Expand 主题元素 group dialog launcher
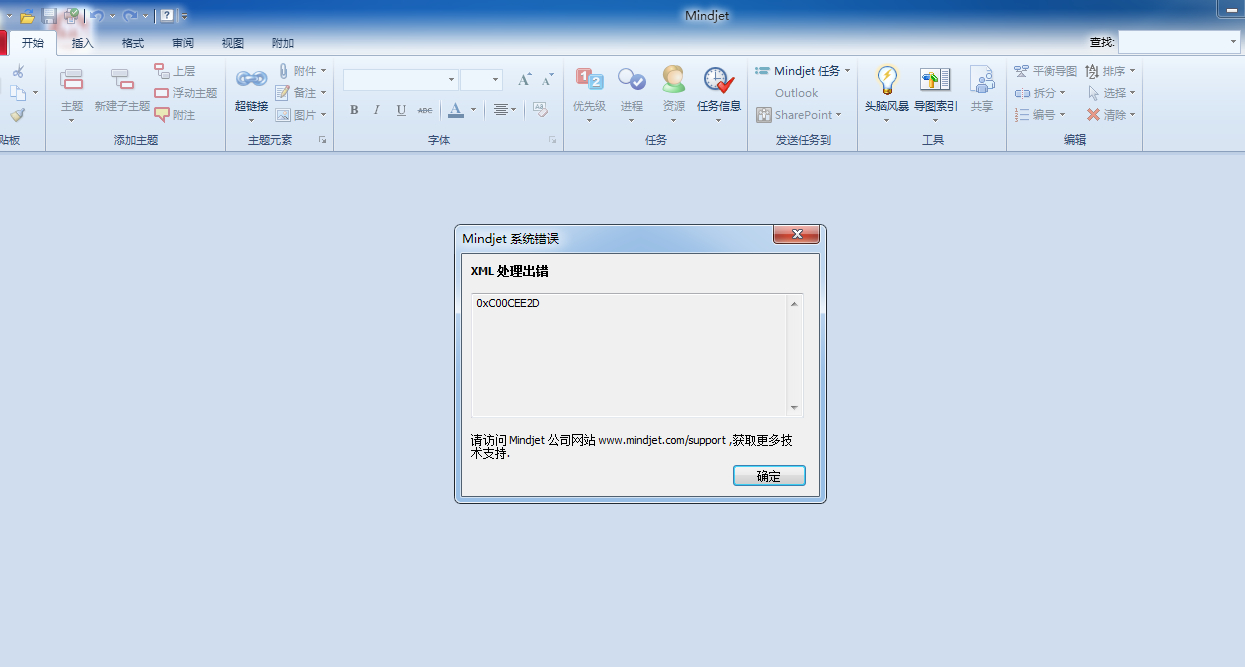 323,141
